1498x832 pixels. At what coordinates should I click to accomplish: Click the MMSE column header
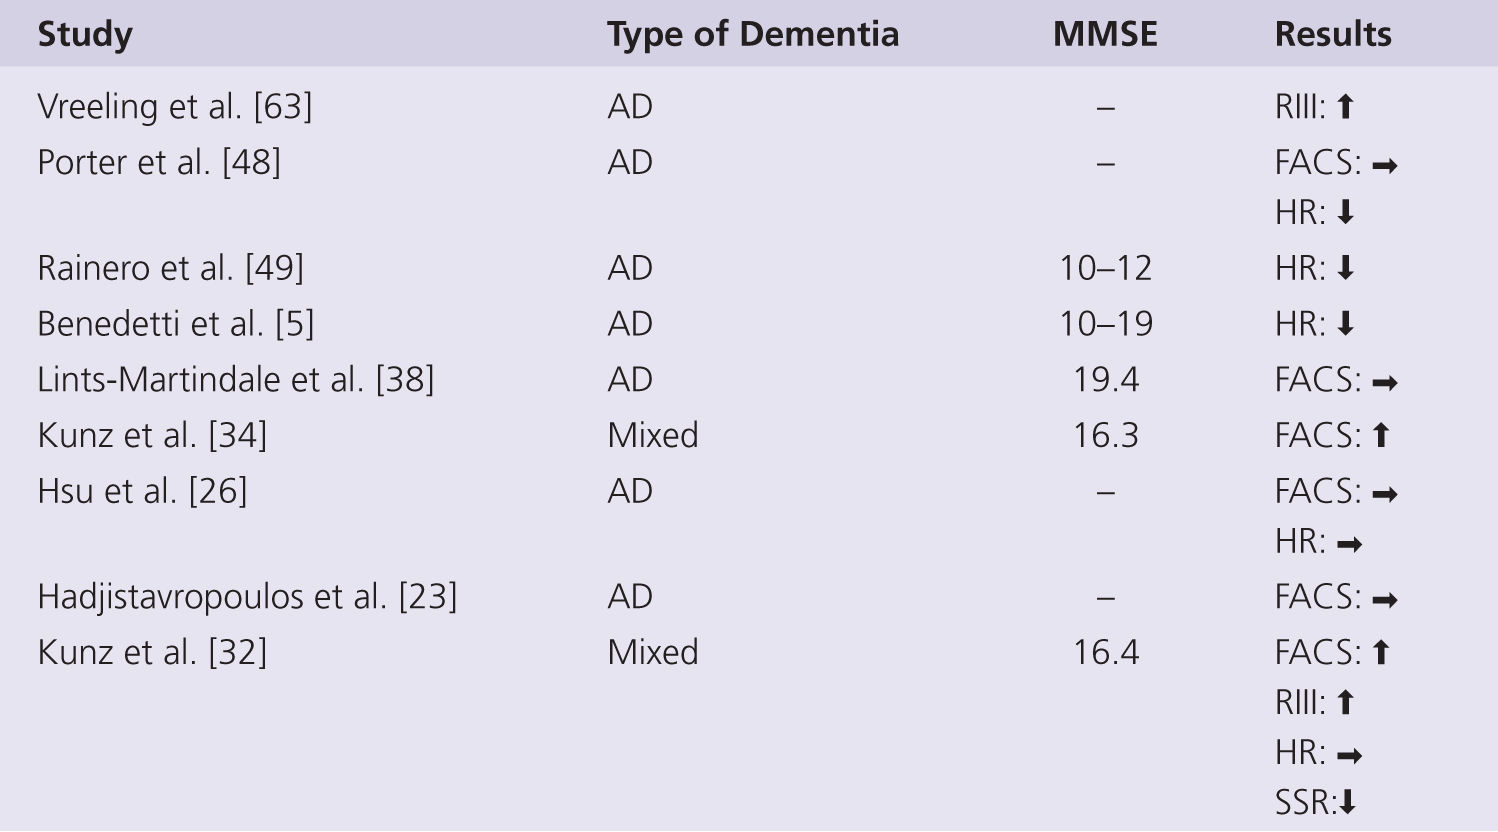[1105, 35]
